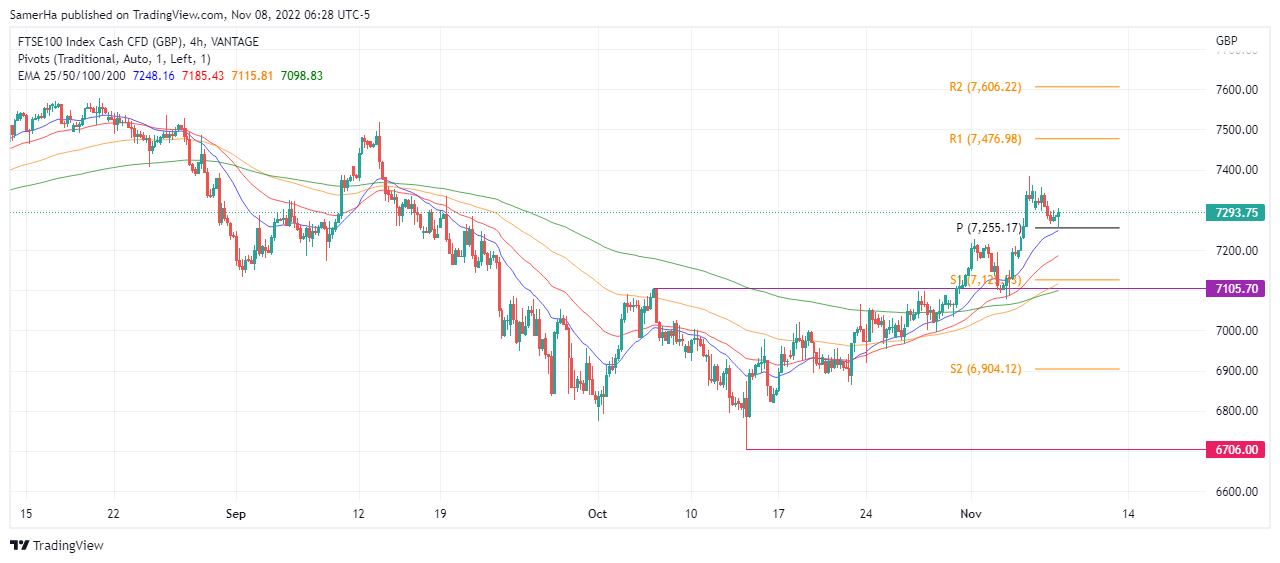Select the red 6706.00 price level tag
Image resolution: width=1280 pixels, height=563 pixels.
1237,449
